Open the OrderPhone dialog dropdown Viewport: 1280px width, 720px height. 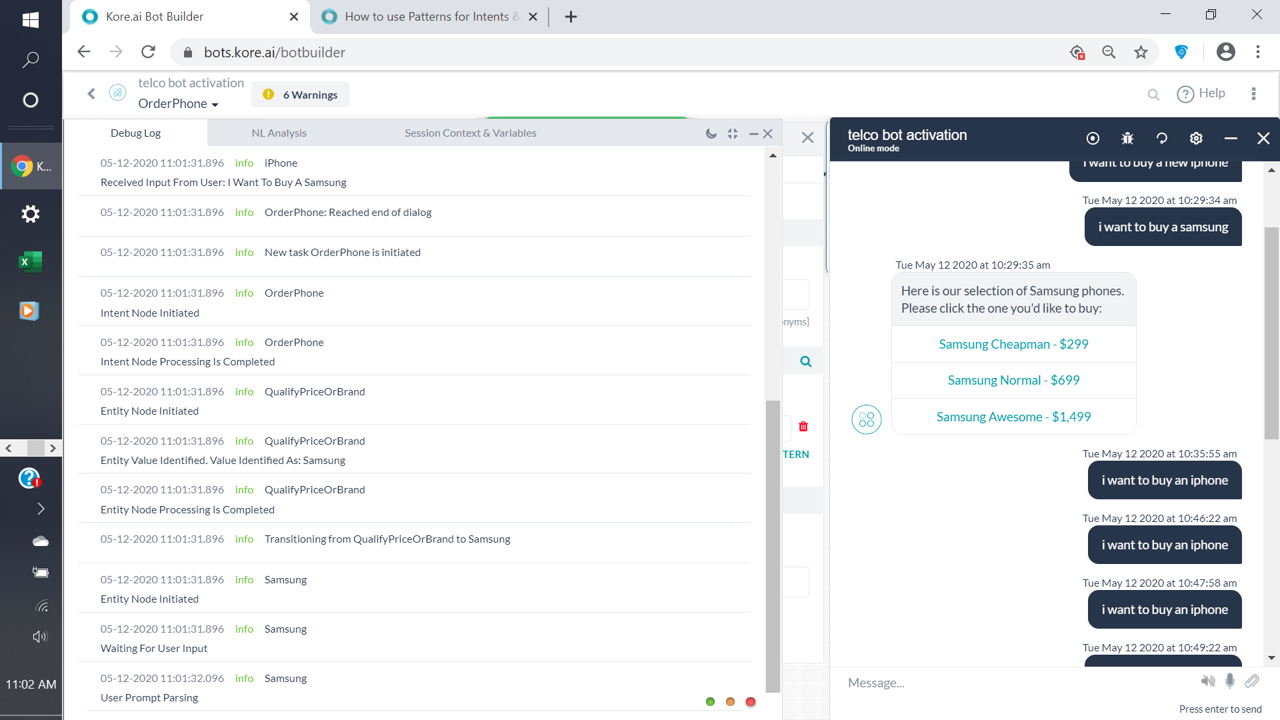pyautogui.click(x=178, y=103)
